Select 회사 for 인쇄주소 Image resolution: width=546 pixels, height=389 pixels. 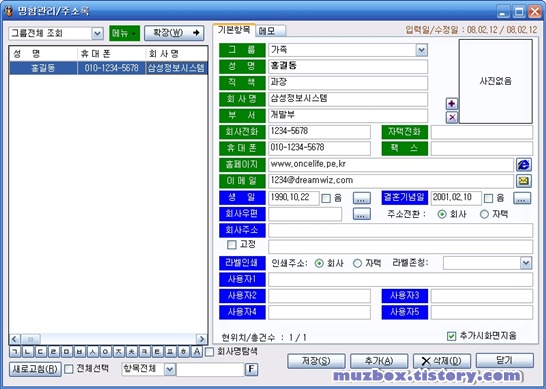(319, 263)
